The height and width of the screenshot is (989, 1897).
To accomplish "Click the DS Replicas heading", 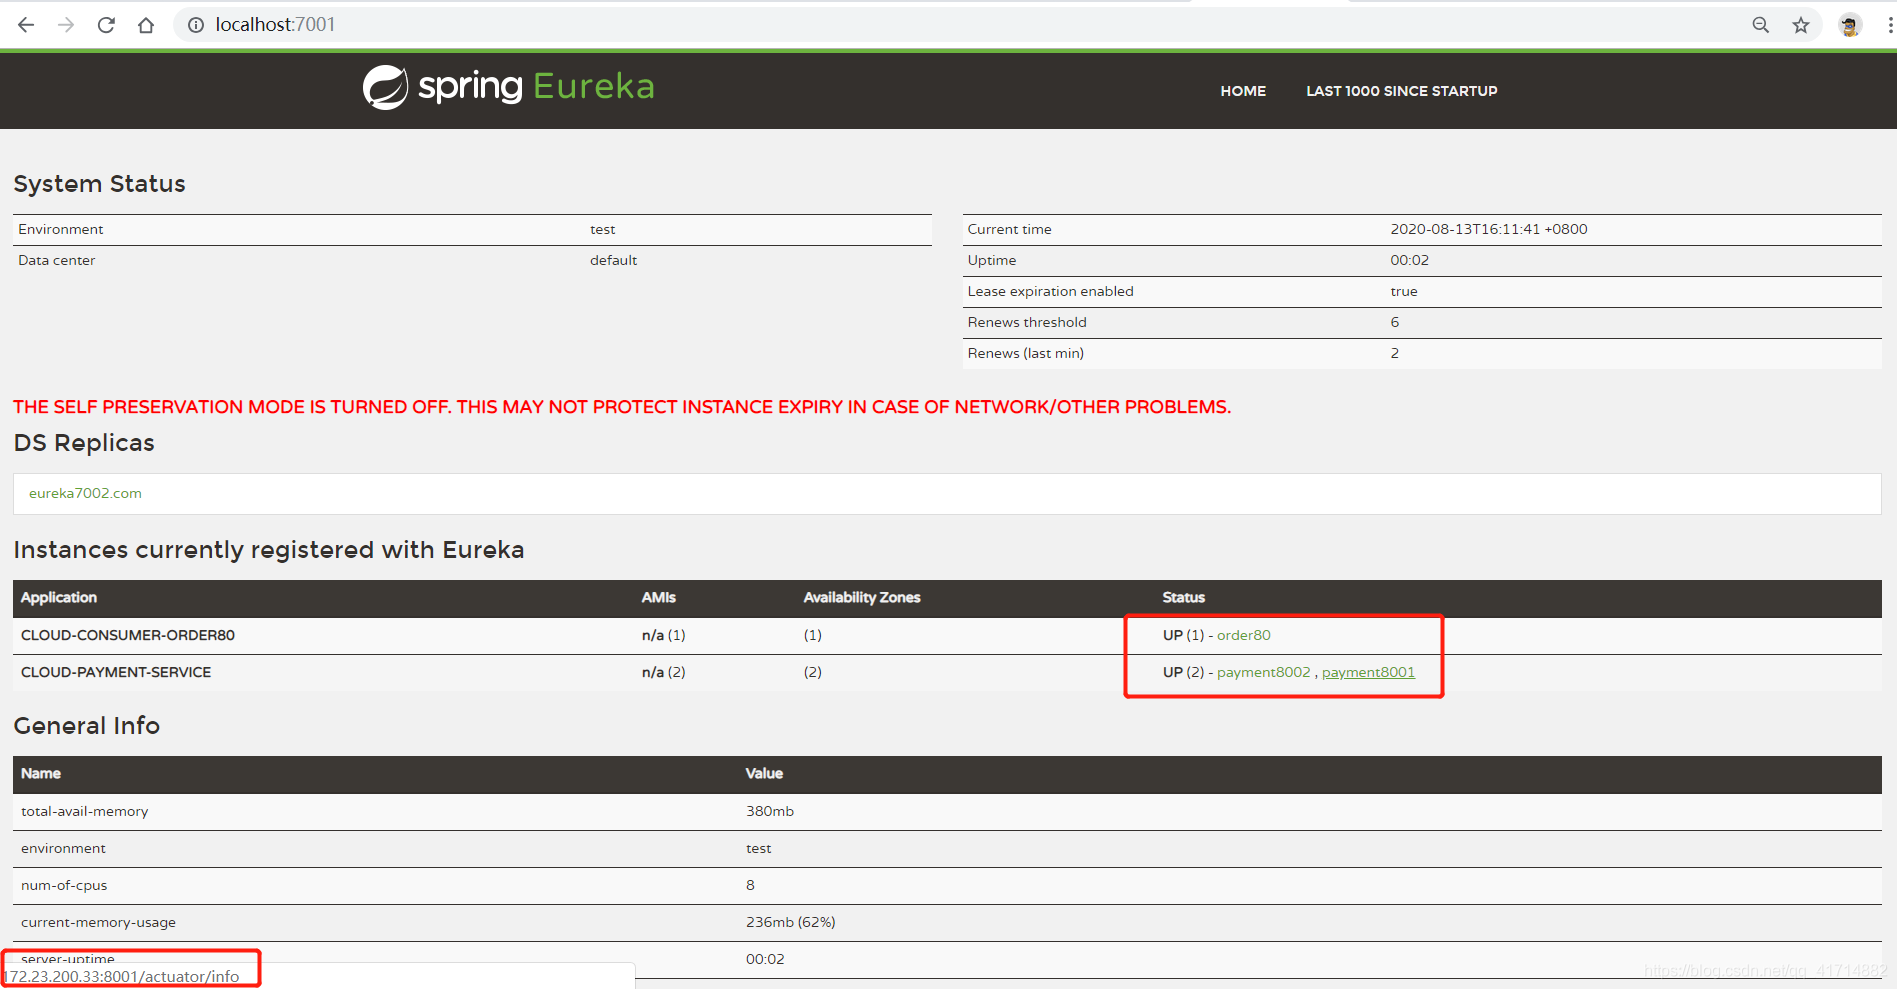I will point(84,443).
